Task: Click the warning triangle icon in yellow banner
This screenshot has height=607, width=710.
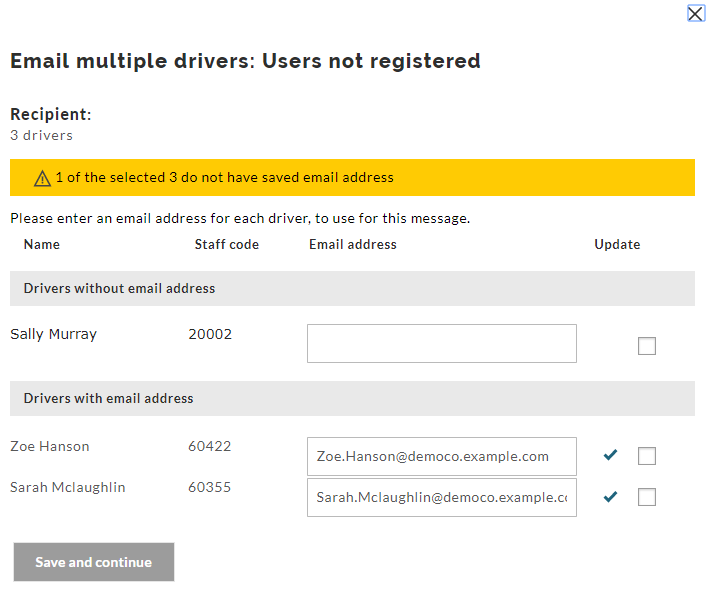Action: pos(42,178)
